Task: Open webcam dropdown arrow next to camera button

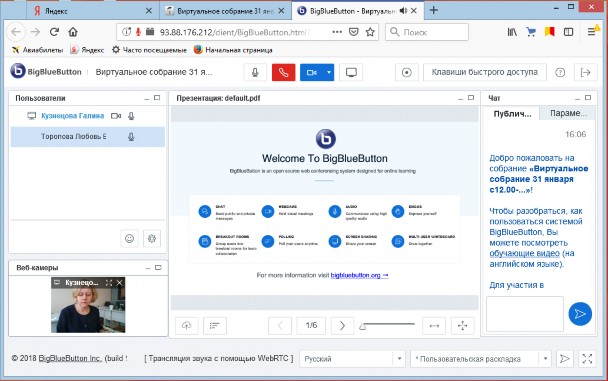Action: (x=329, y=72)
